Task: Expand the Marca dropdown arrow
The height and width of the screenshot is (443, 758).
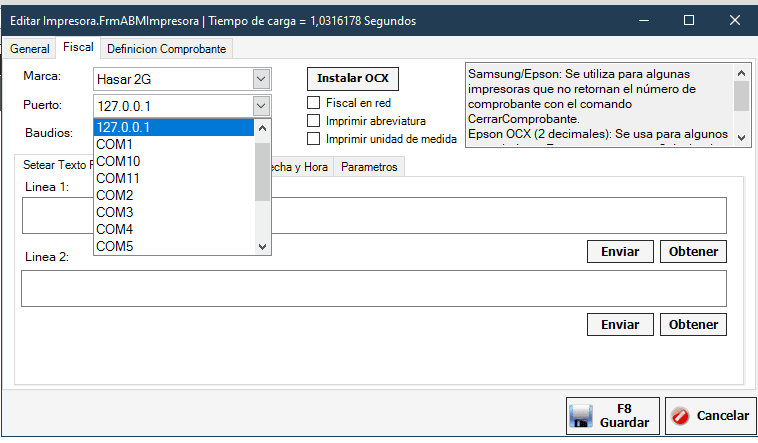Action: (261, 78)
